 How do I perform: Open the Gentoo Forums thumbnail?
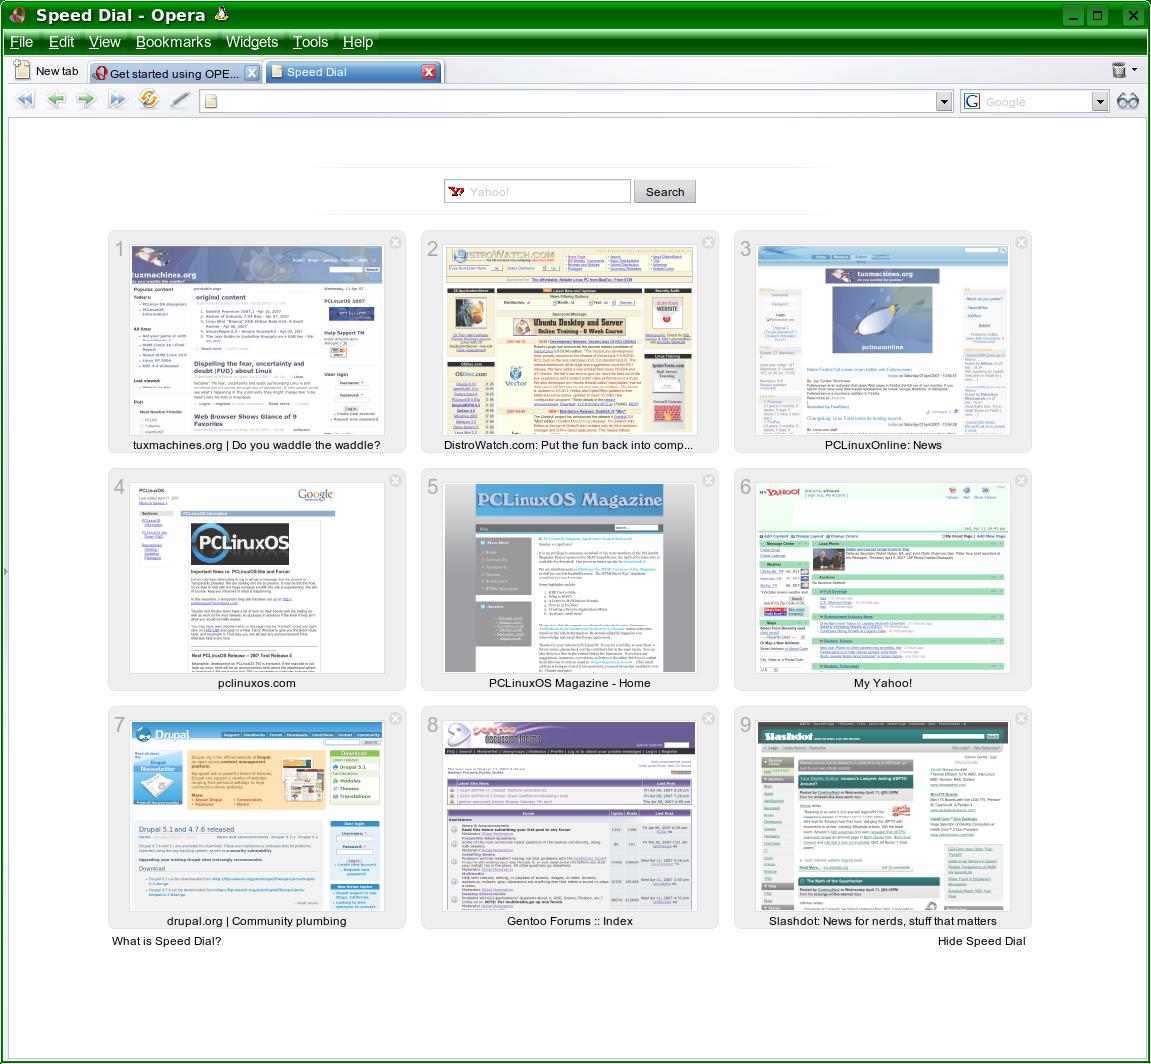[570, 816]
